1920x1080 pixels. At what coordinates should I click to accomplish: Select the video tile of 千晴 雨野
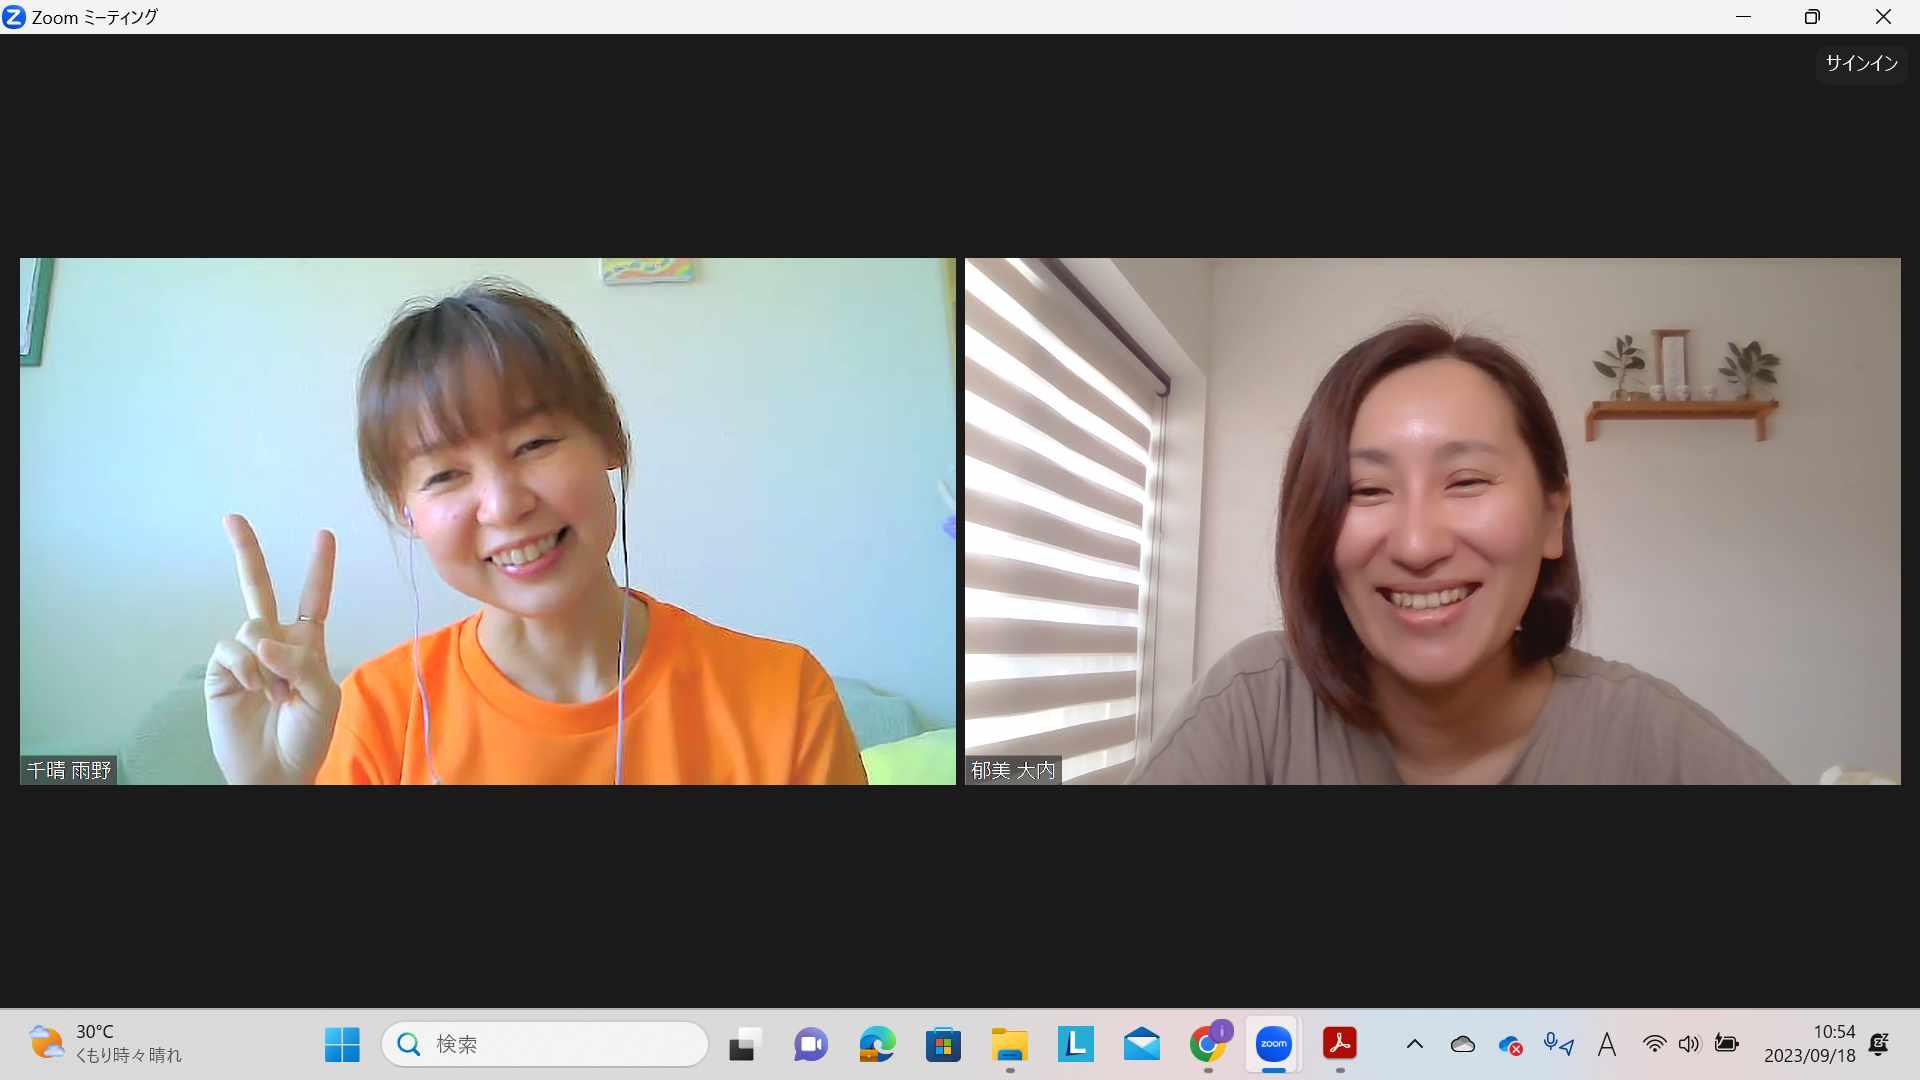coord(487,520)
